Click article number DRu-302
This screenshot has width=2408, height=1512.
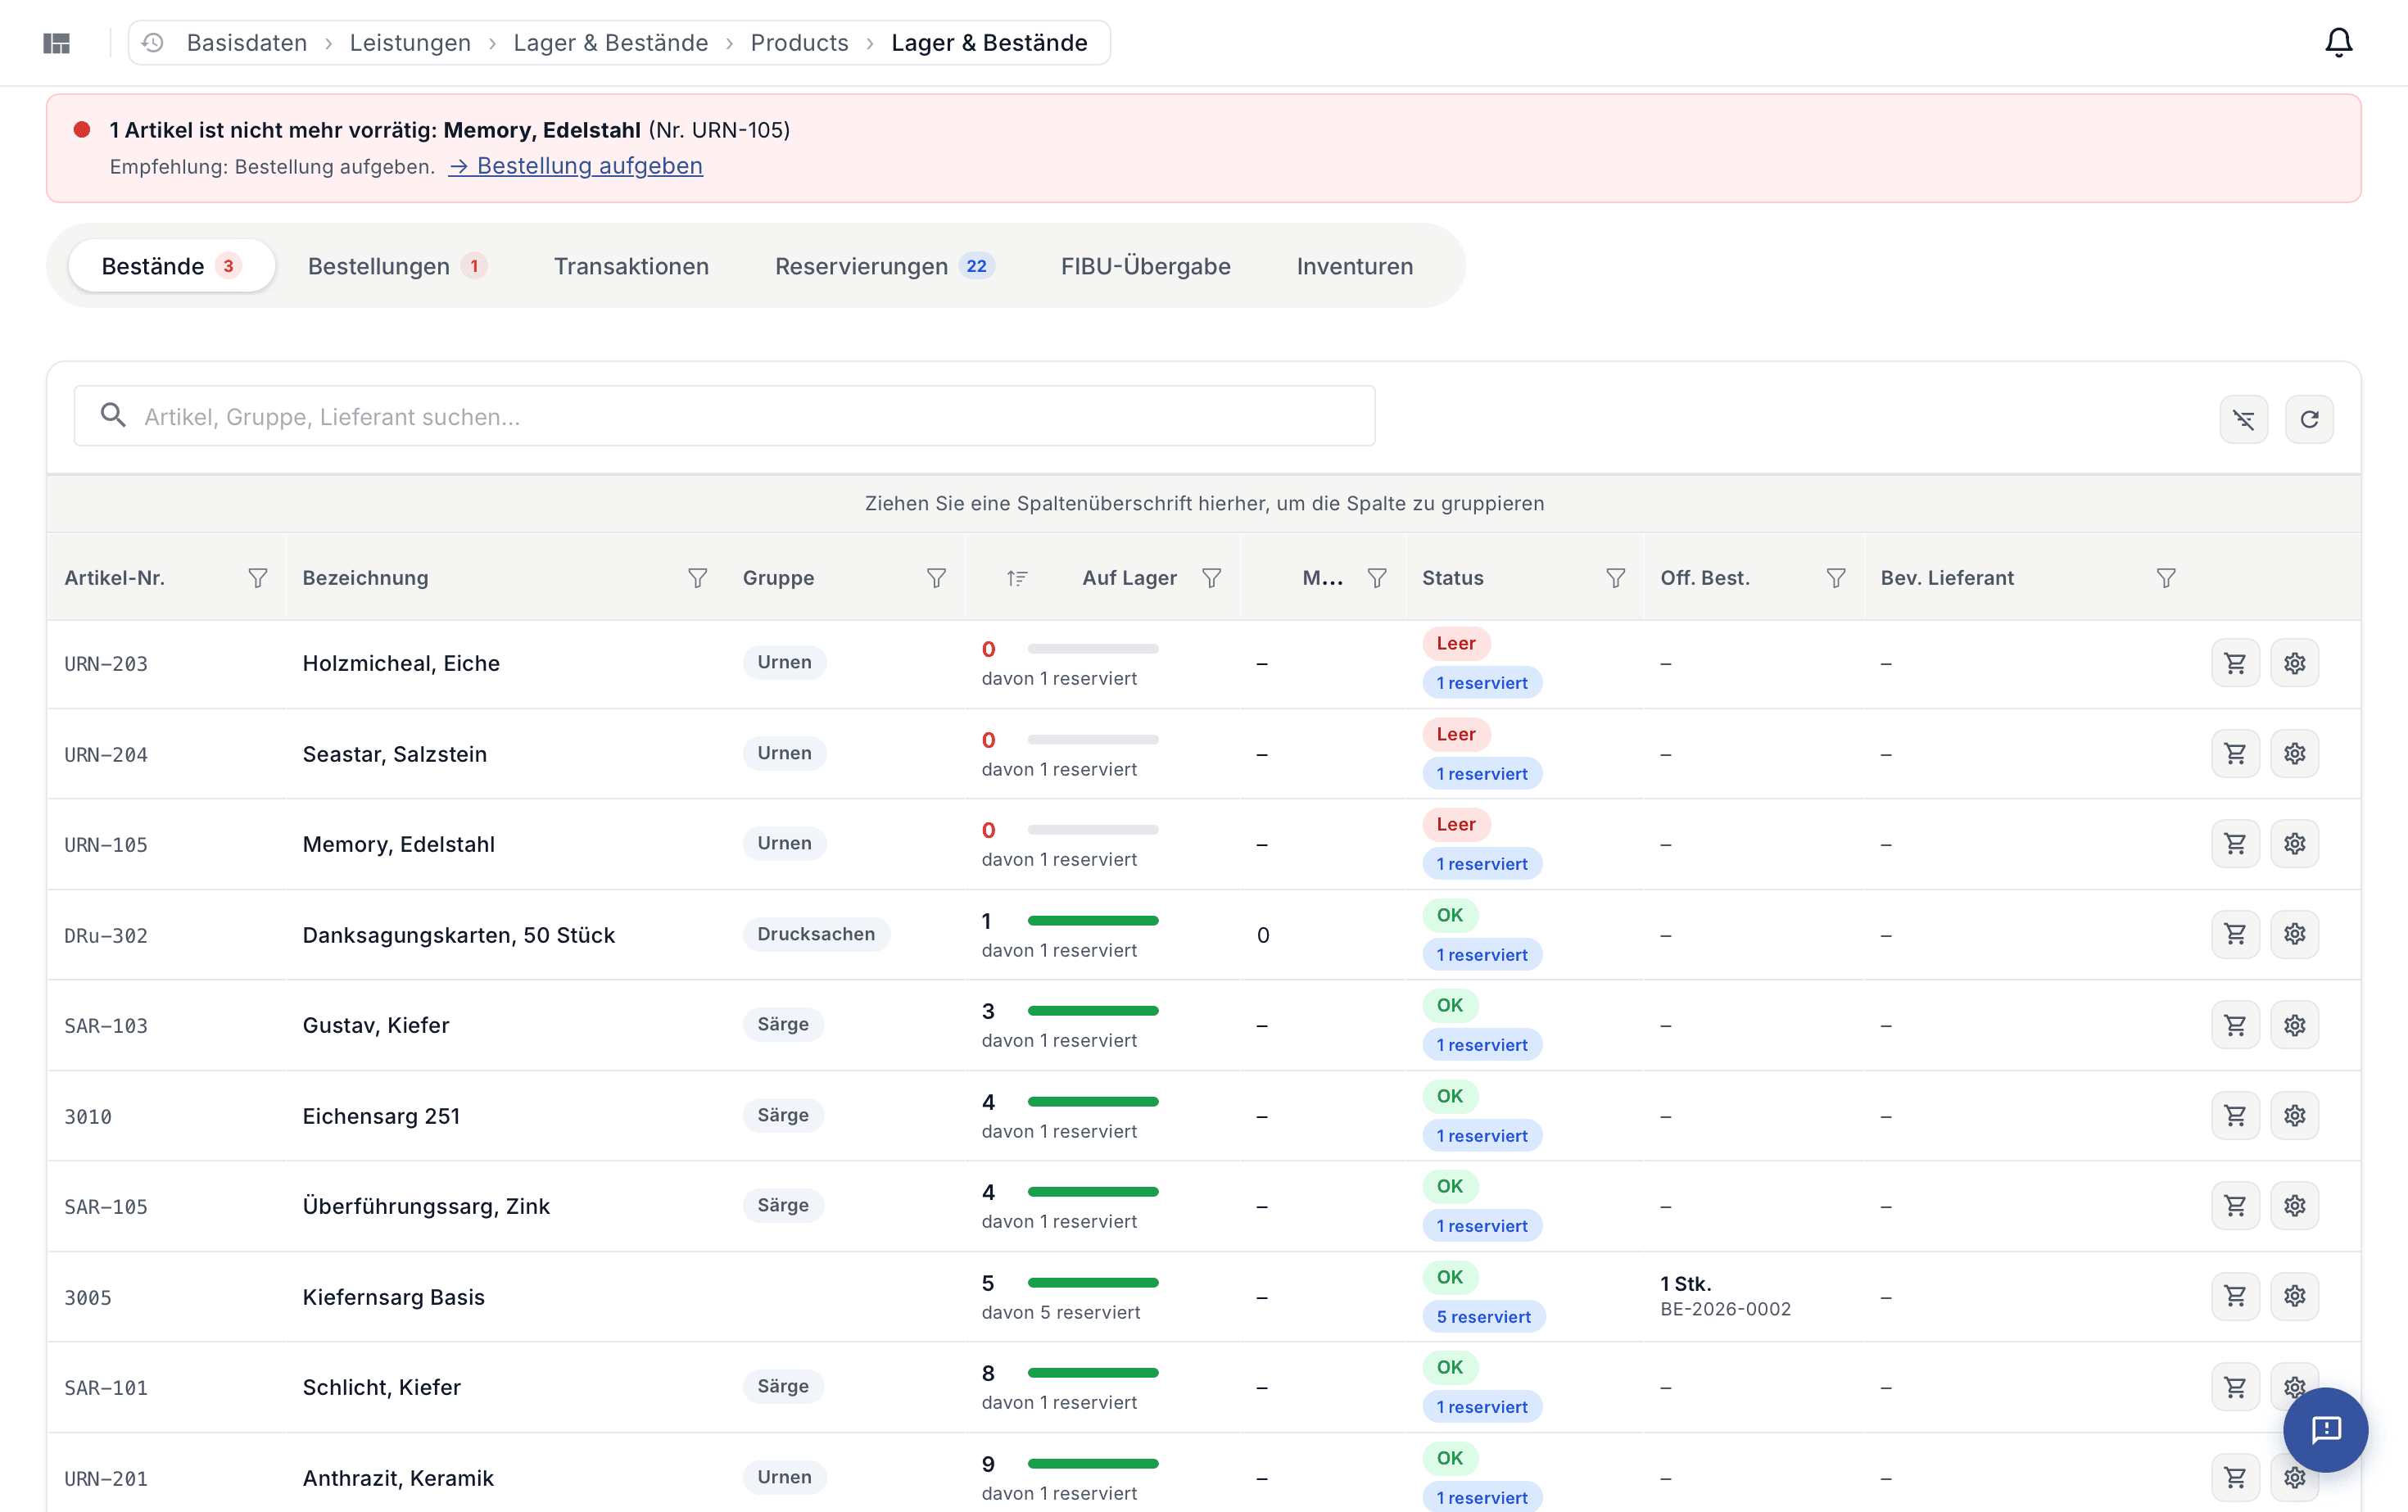point(106,936)
